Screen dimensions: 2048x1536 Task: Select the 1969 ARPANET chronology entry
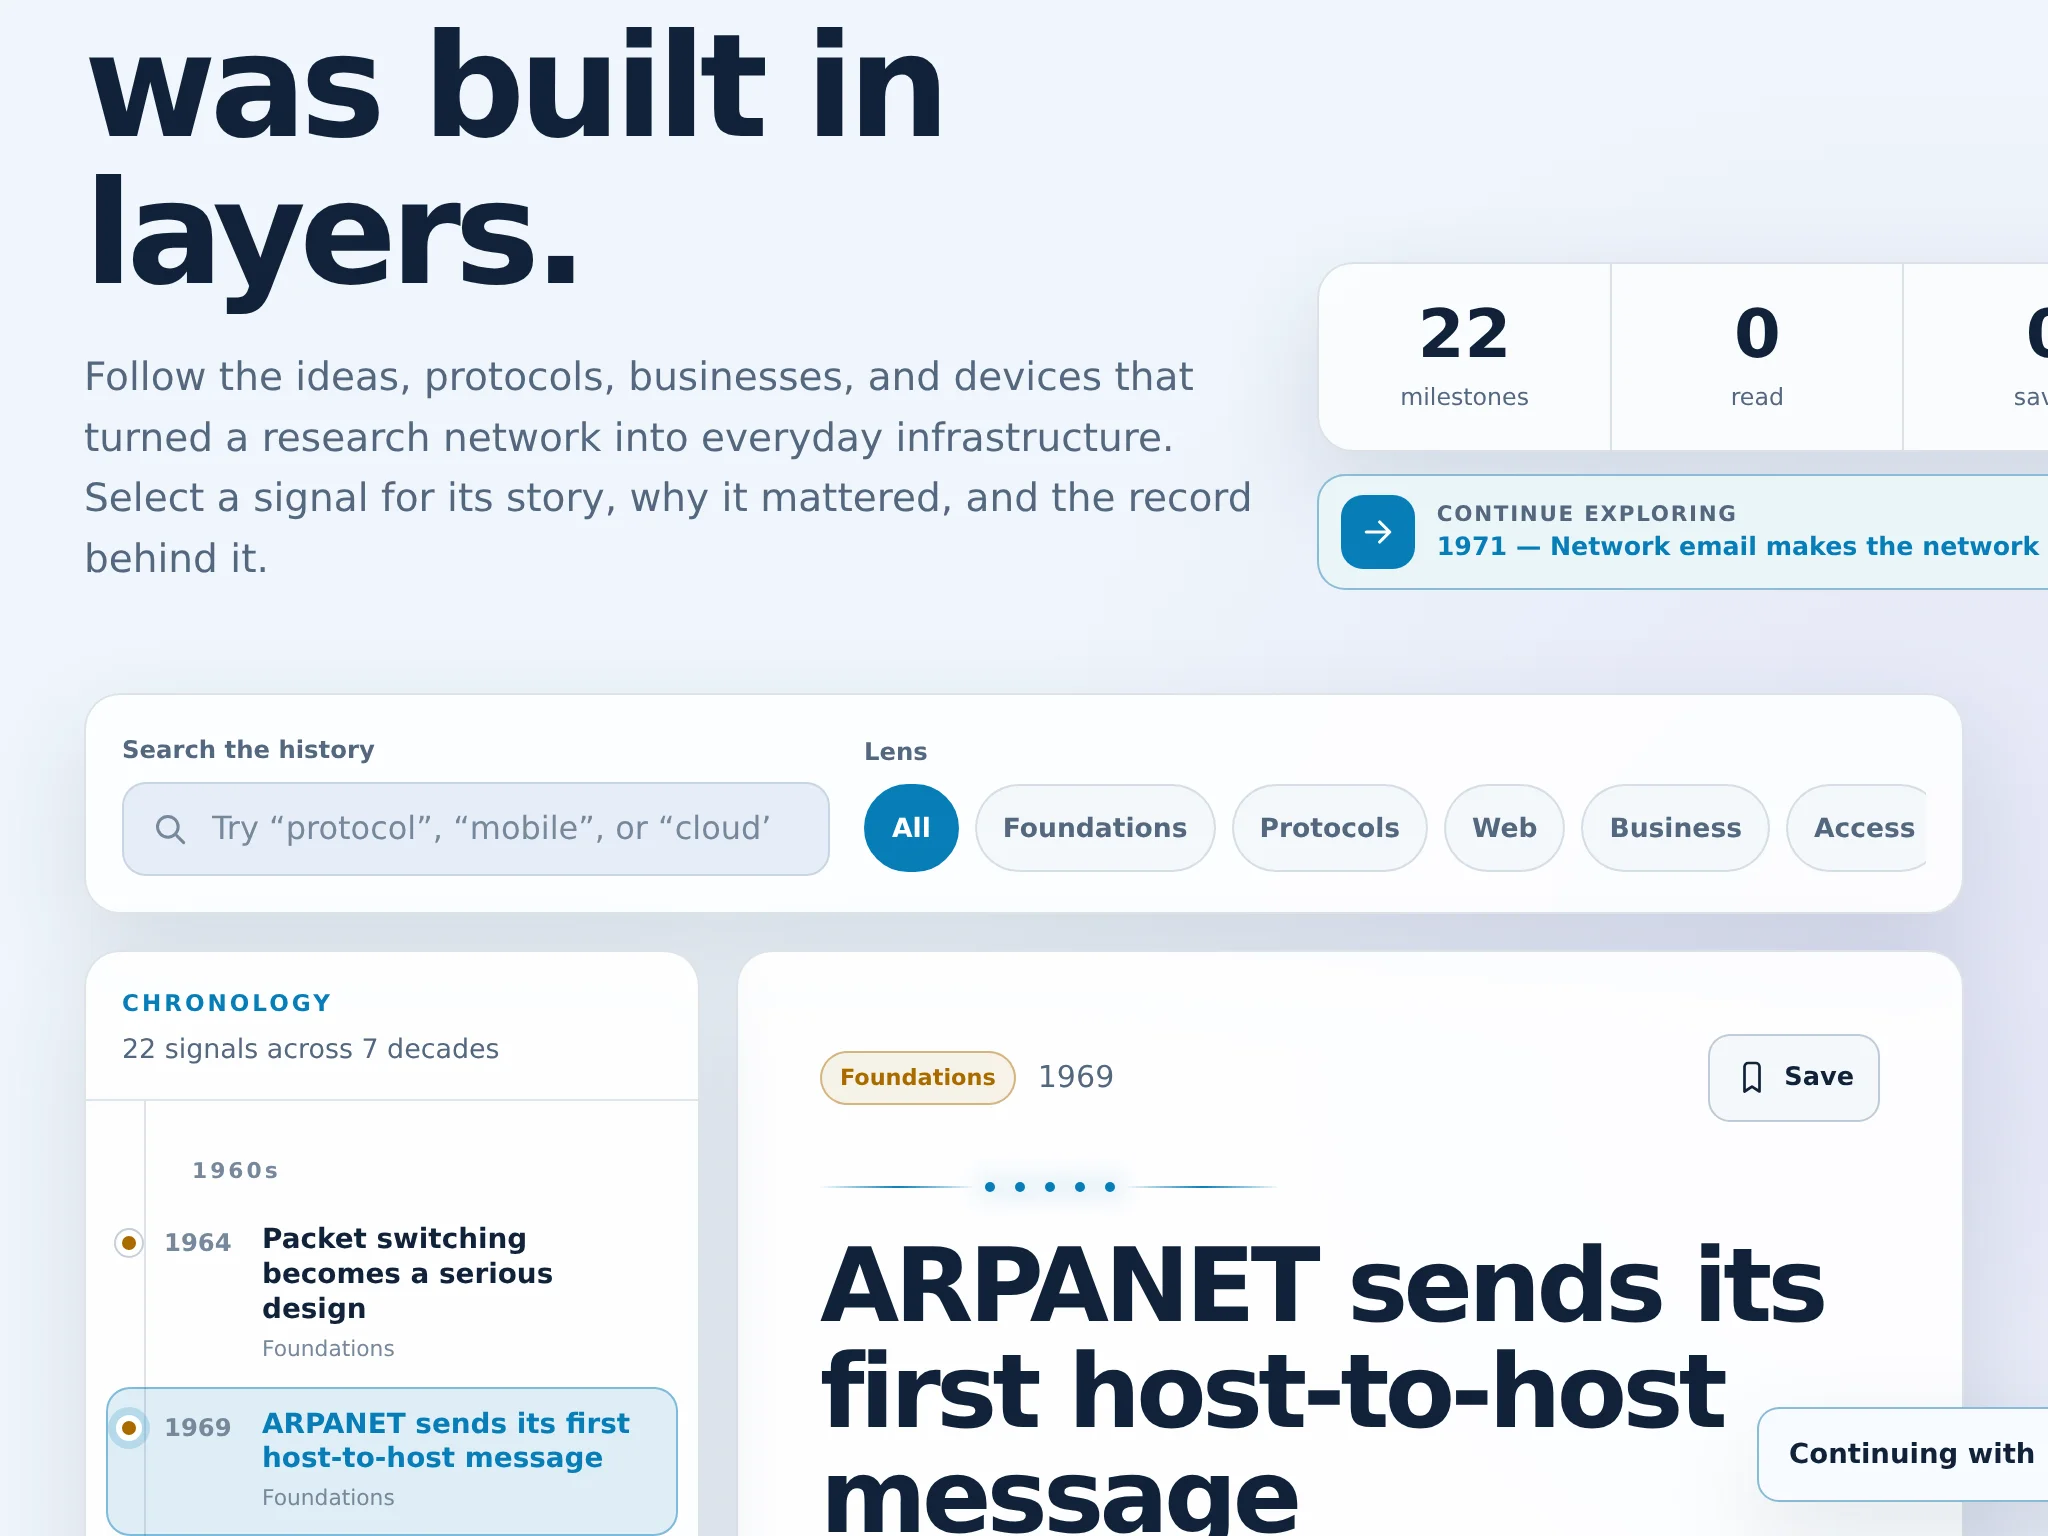(x=392, y=1460)
